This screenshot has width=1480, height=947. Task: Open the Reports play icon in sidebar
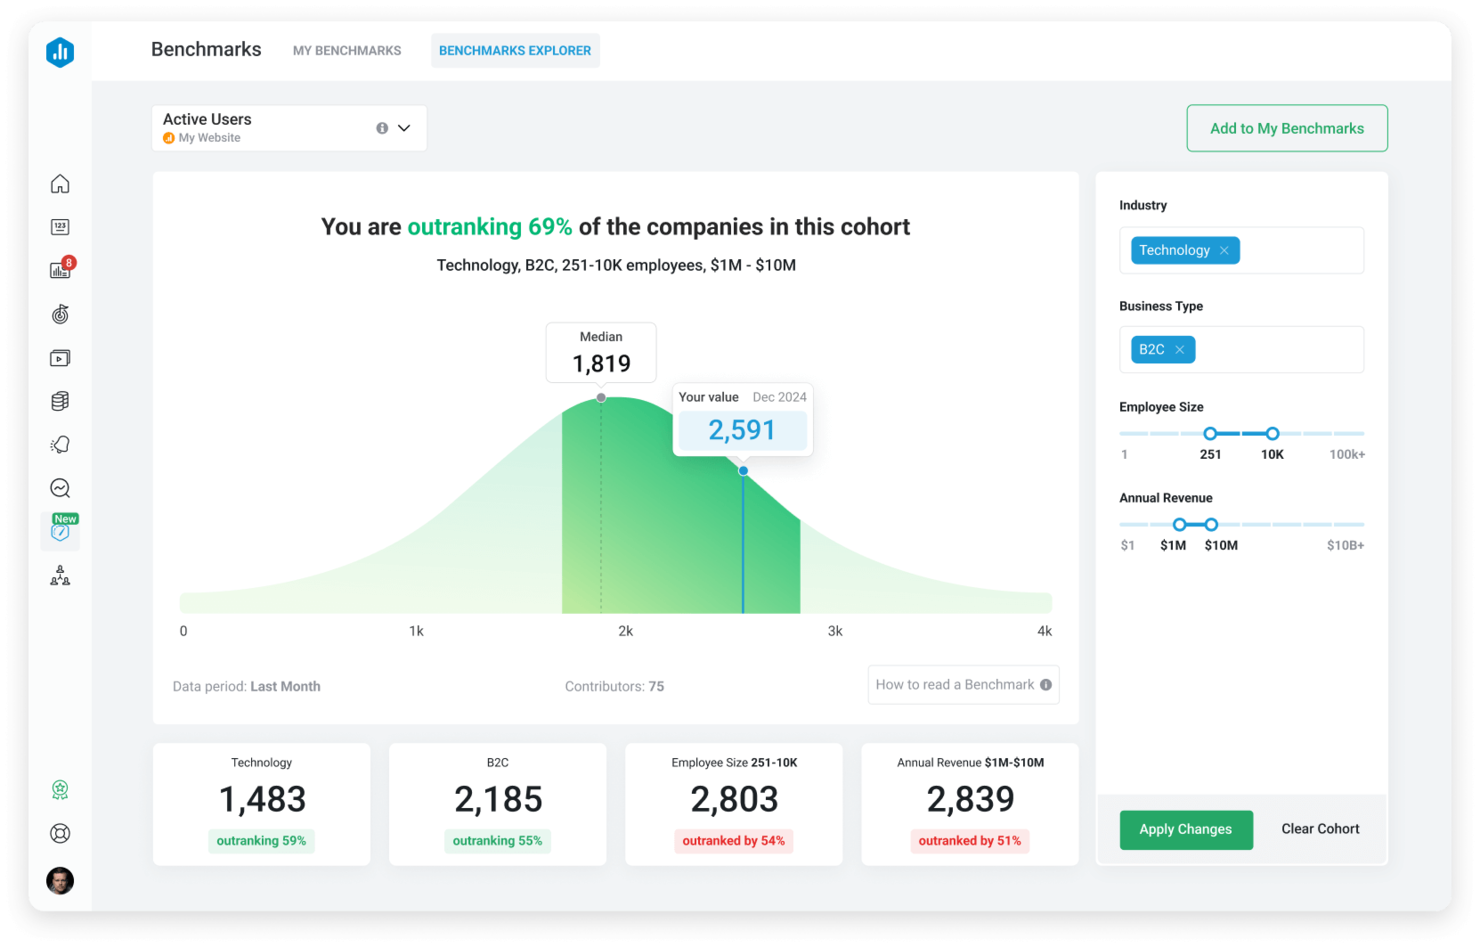click(60, 358)
